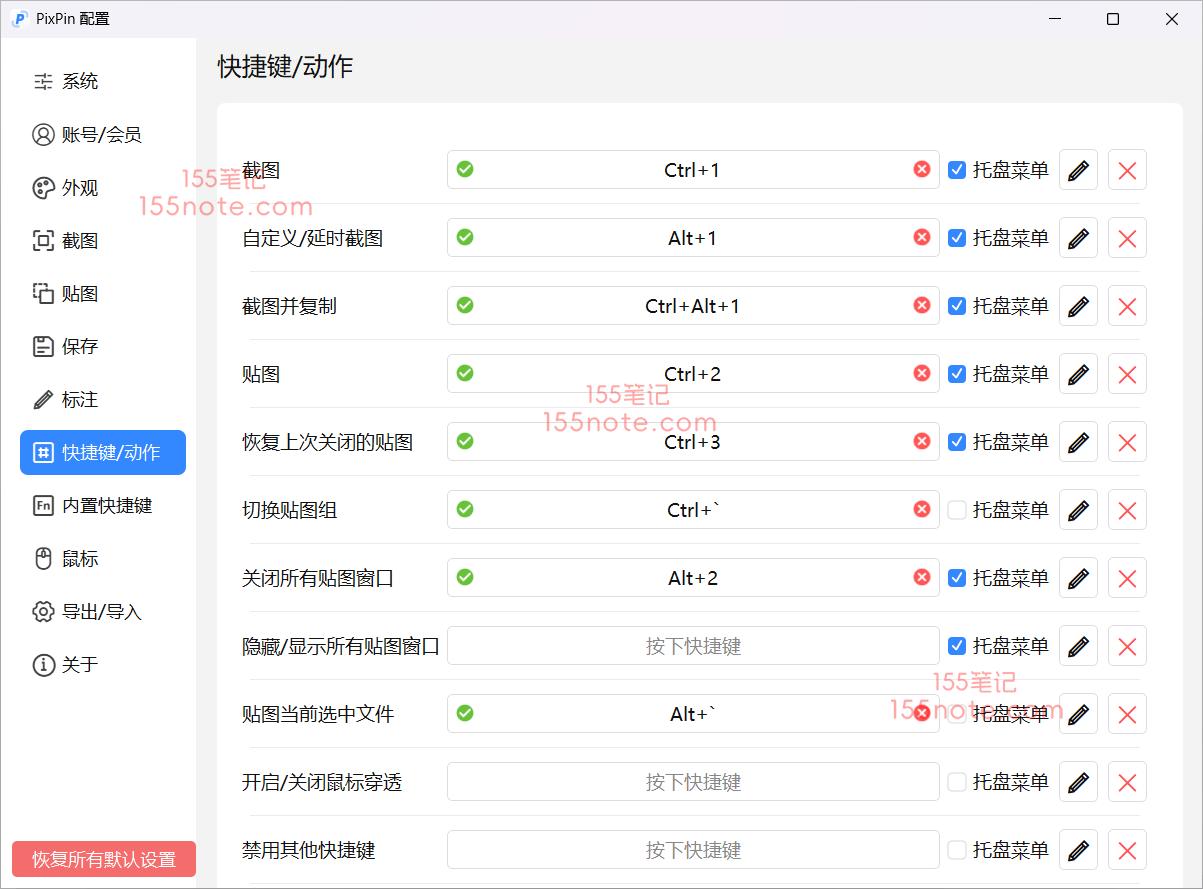Image resolution: width=1203 pixels, height=889 pixels.
Task: Switch to 内置快捷键 sidebar tab
Action: [x=106, y=506]
